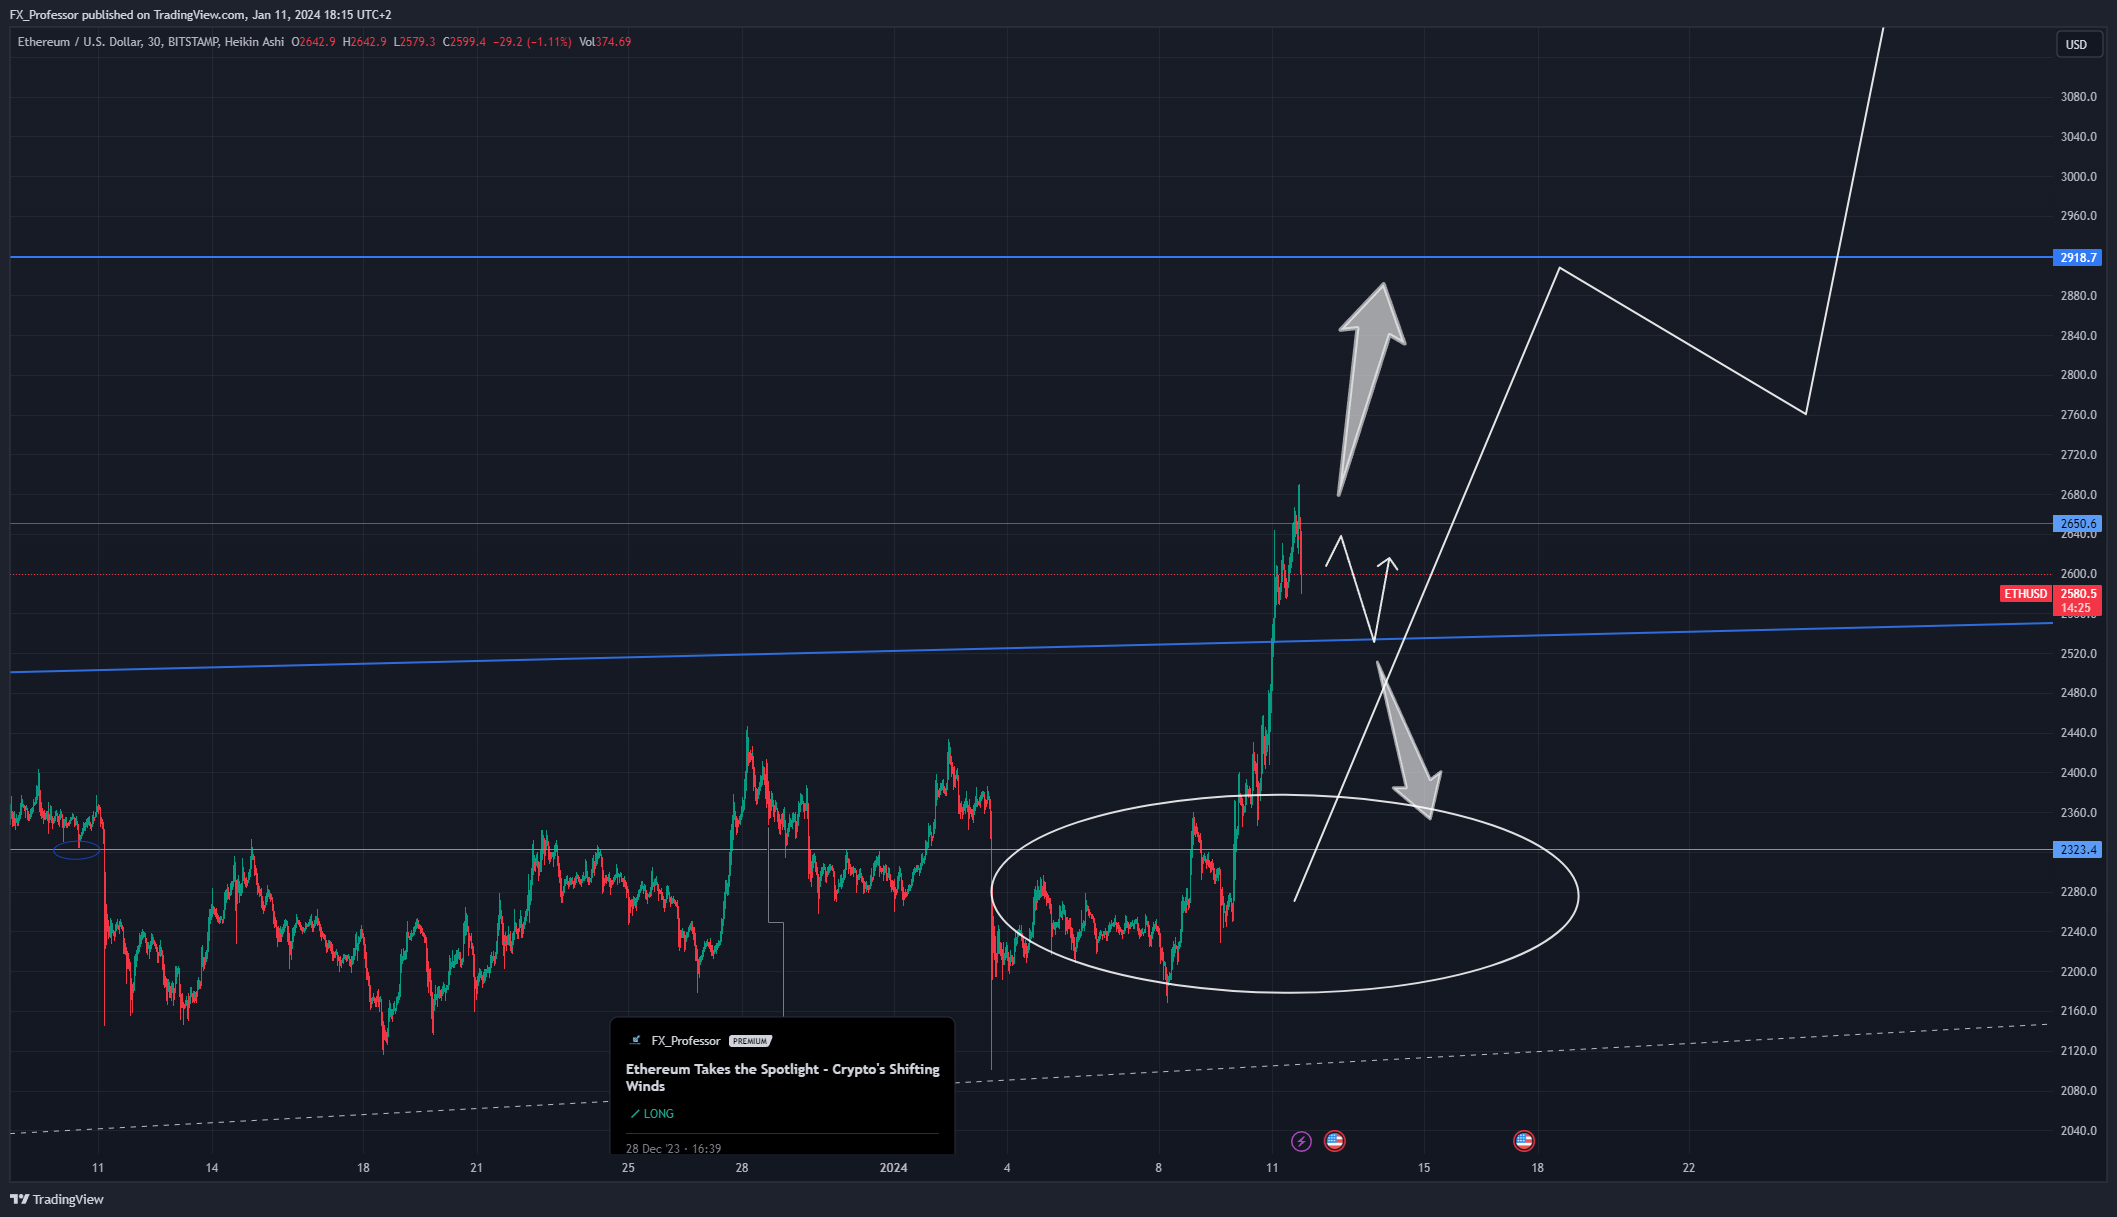This screenshot has width=2117, height=1217.
Task: Click the 2200.0 price axis label
Action: (x=2078, y=972)
